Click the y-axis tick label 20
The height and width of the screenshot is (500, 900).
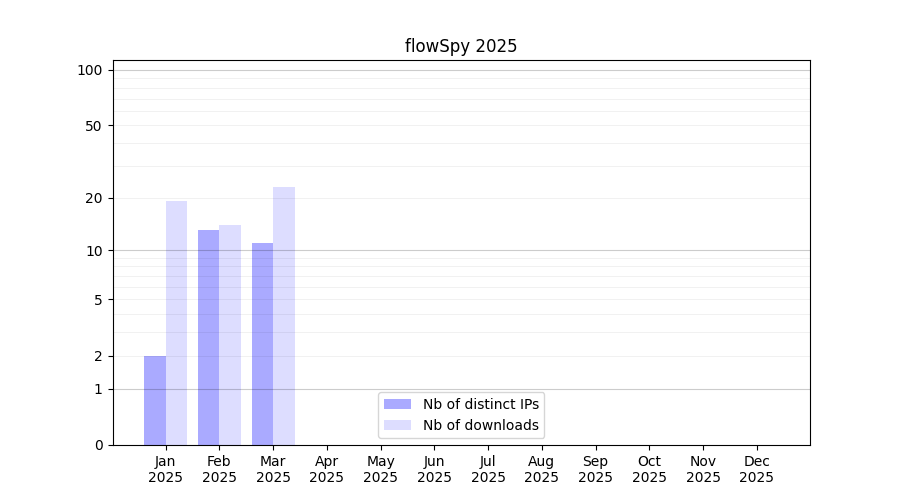[94, 198]
